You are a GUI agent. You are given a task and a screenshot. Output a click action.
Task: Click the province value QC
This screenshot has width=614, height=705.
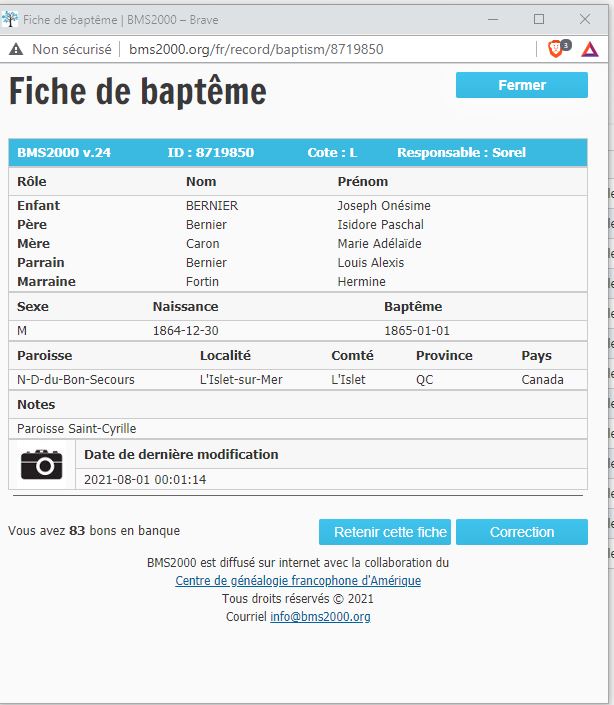[424, 380]
